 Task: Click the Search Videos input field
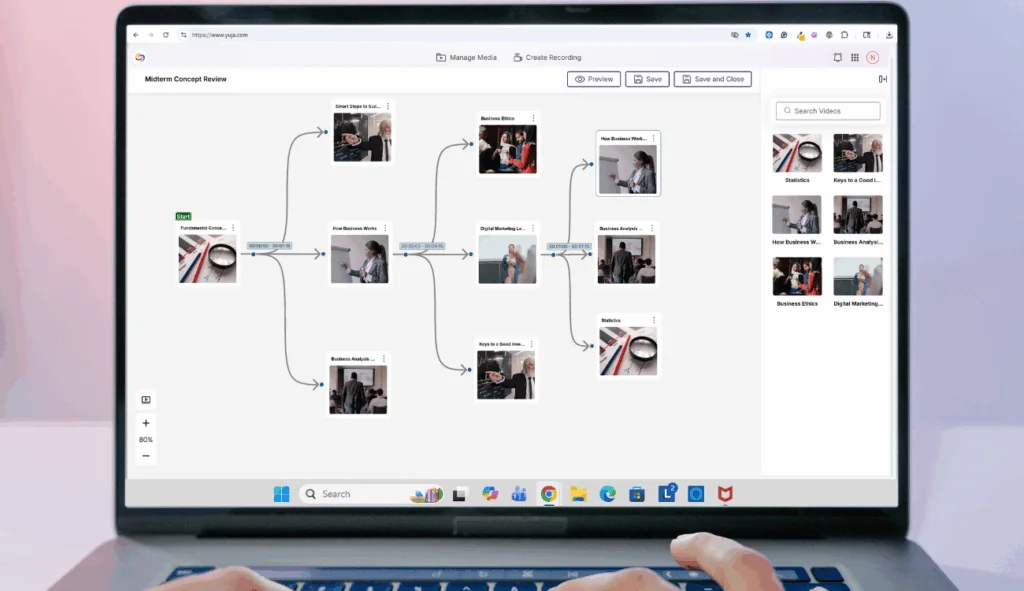tap(830, 111)
